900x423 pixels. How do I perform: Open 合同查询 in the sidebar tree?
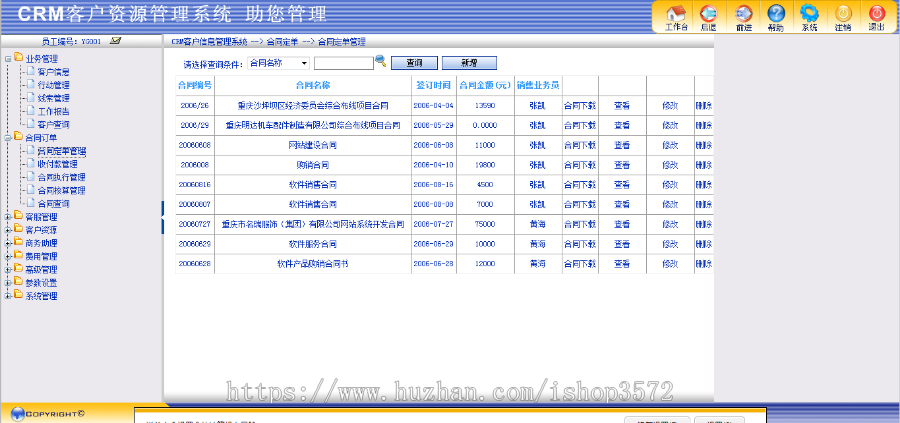click(x=53, y=204)
